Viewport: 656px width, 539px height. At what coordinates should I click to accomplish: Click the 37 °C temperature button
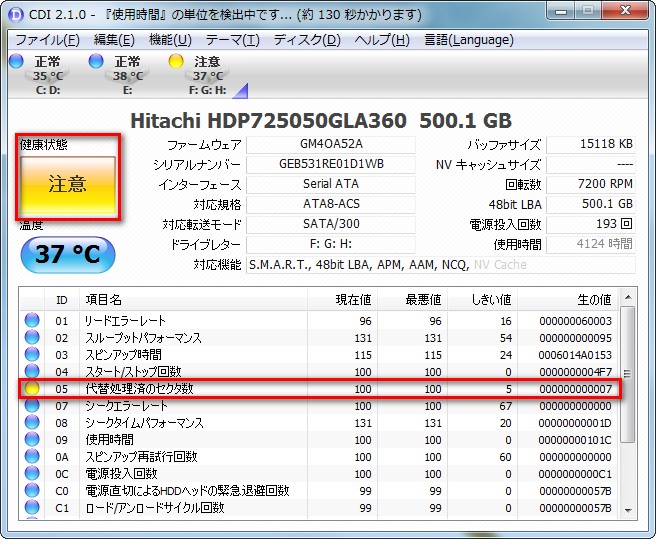[x=68, y=254]
